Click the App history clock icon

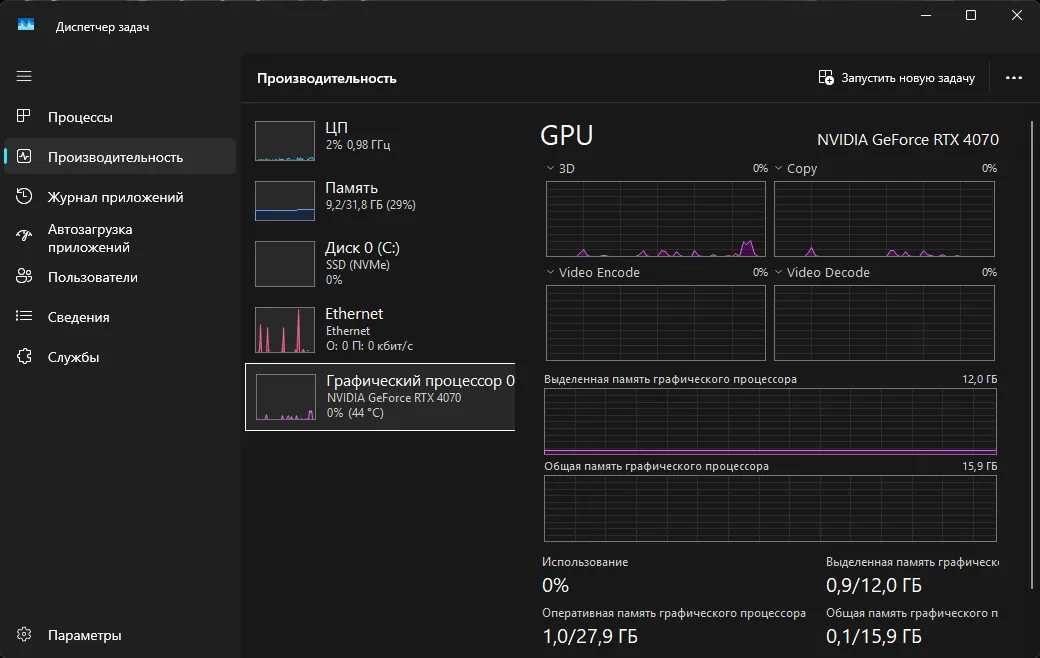[x=24, y=196]
